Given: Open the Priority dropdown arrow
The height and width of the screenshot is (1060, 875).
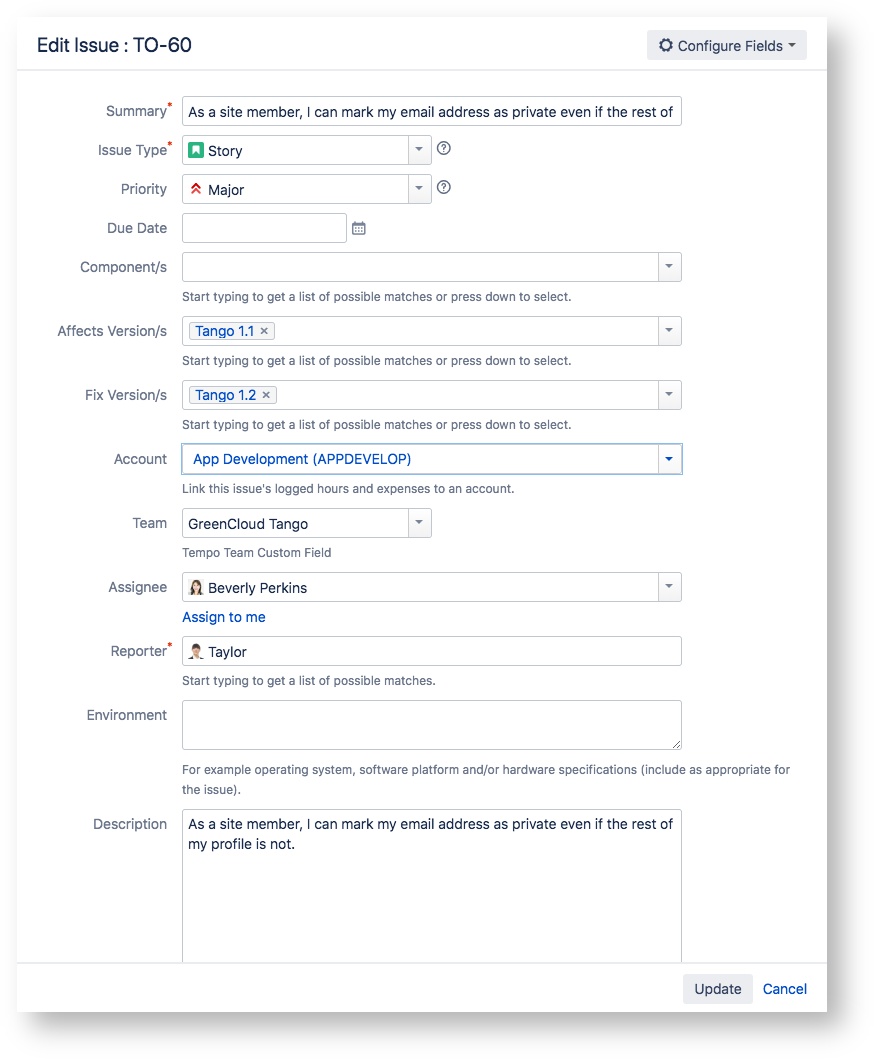Looking at the screenshot, I should (419, 189).
